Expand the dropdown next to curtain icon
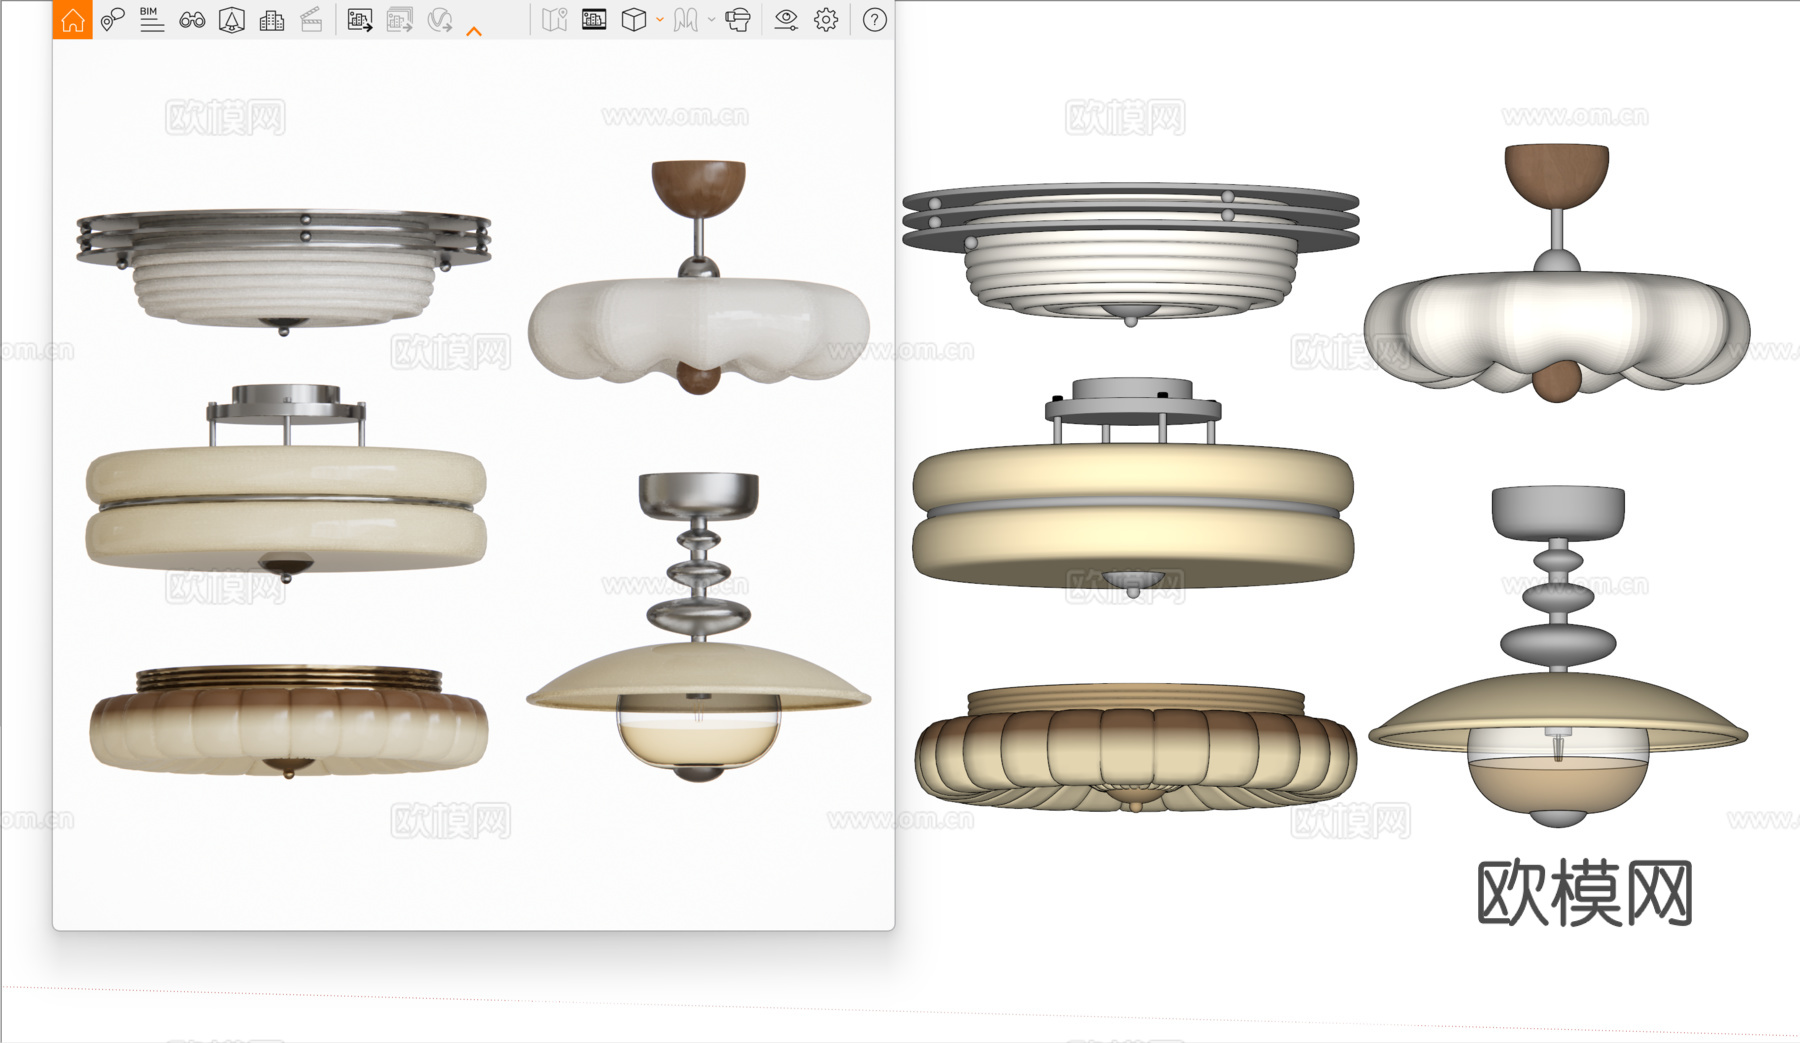This screenshot has height=1043, width=1800. [x=711, y=20]
